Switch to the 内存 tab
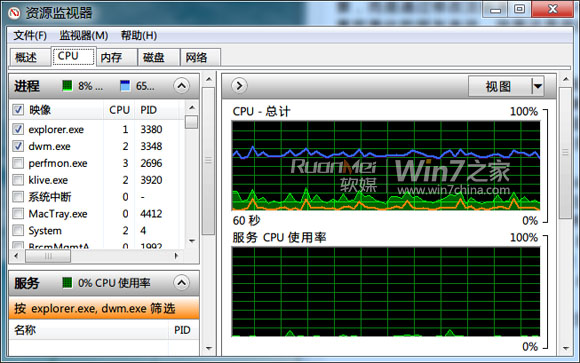 click(x=111, y=57)
